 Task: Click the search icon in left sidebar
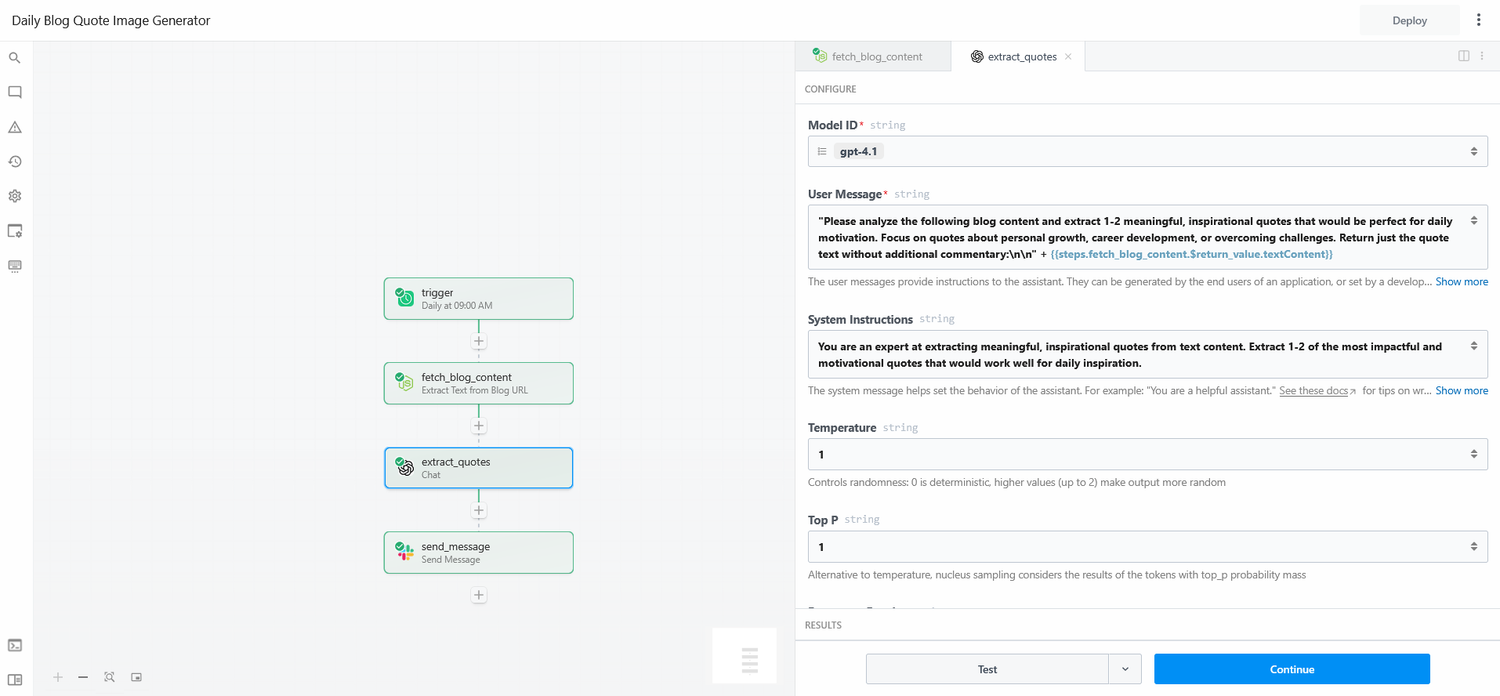pyautogui.click(x=15, y=58)
